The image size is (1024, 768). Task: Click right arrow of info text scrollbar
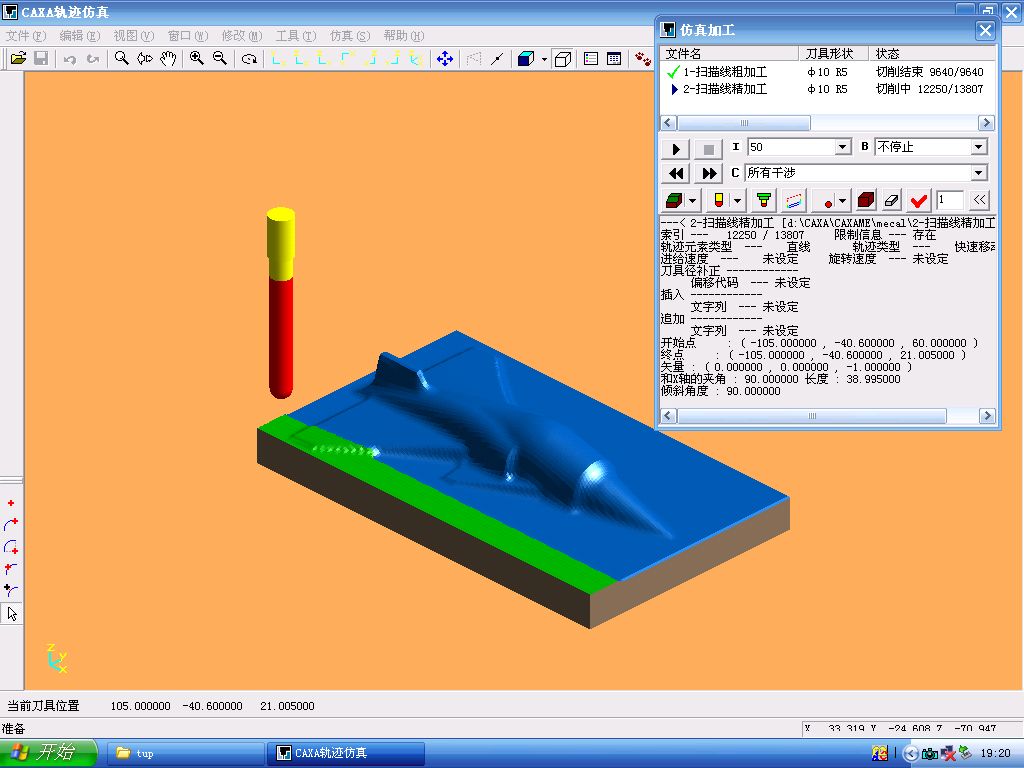pyautogui.click(x=987, y=415)
